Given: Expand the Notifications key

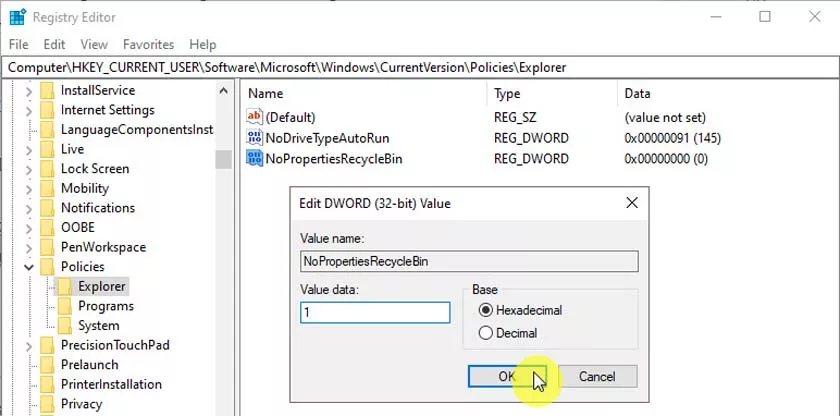Looking at the screenshot, I should [29, 208].
